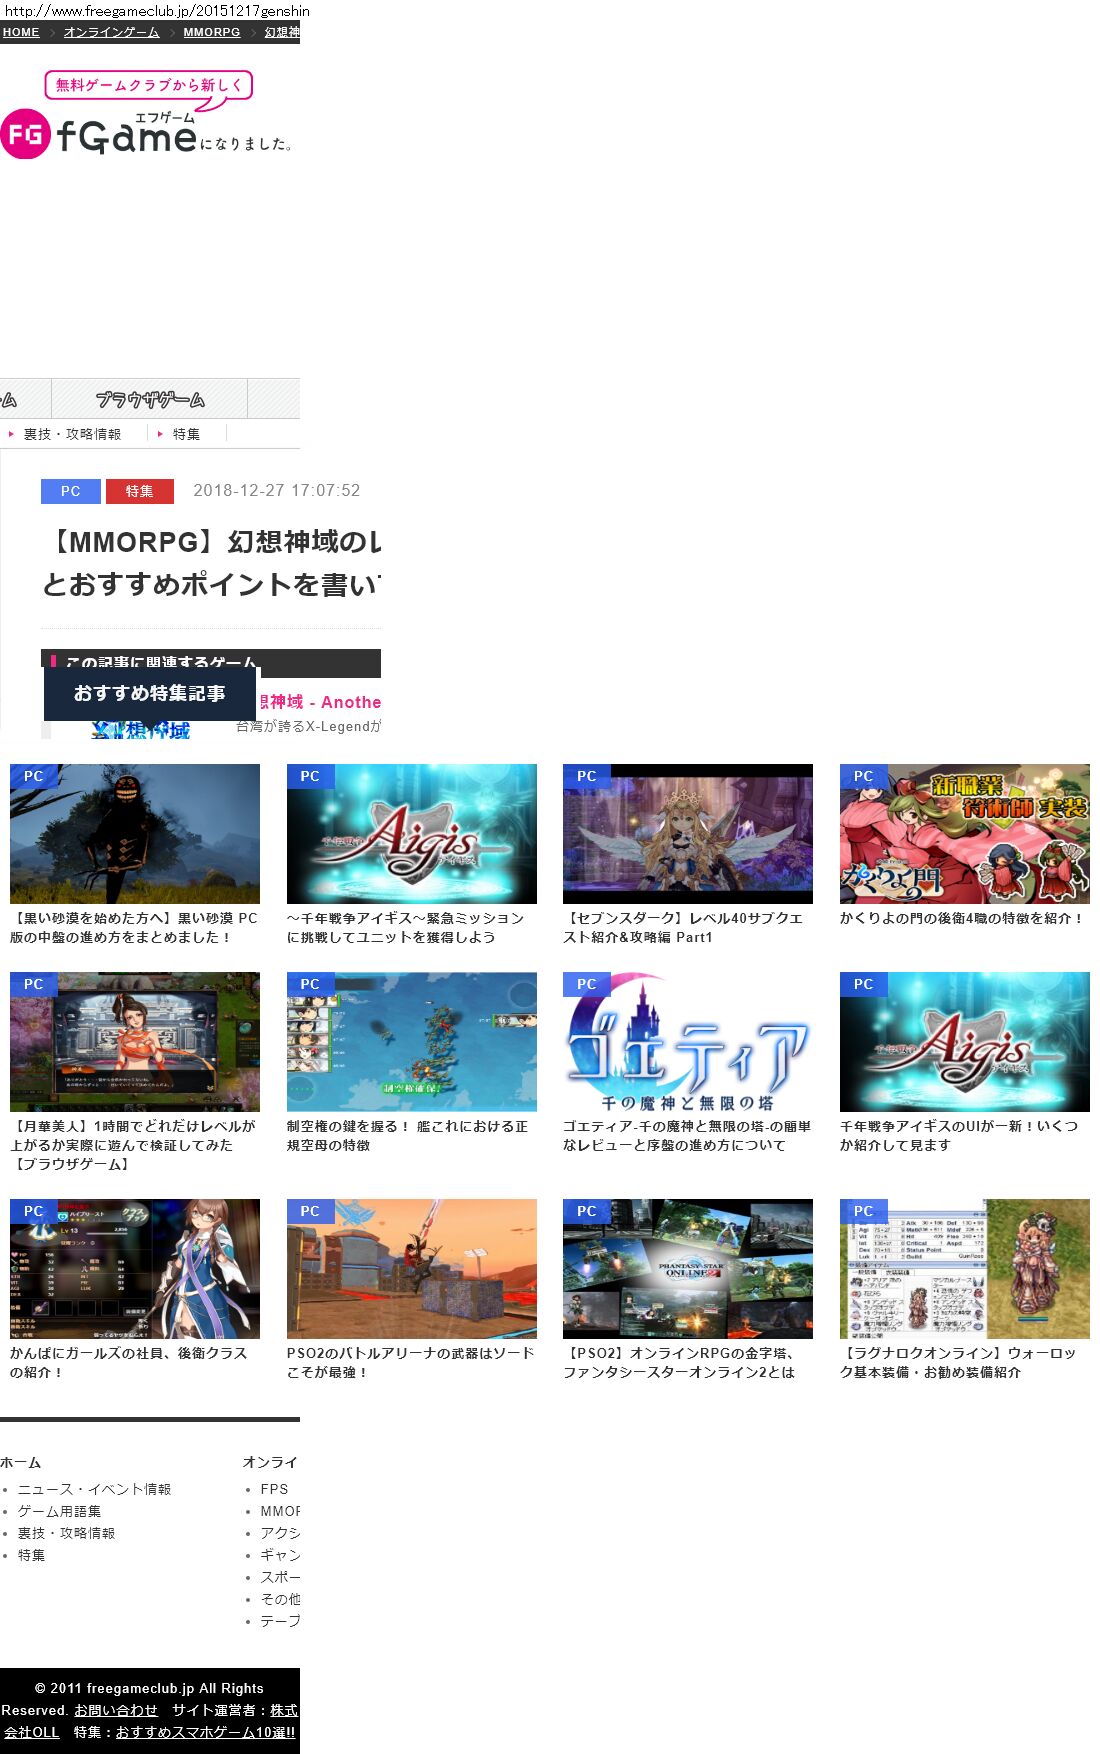Open footer ニュース・イベント情報 link
1100x1754 pixels.
(x=94, y=1489)
